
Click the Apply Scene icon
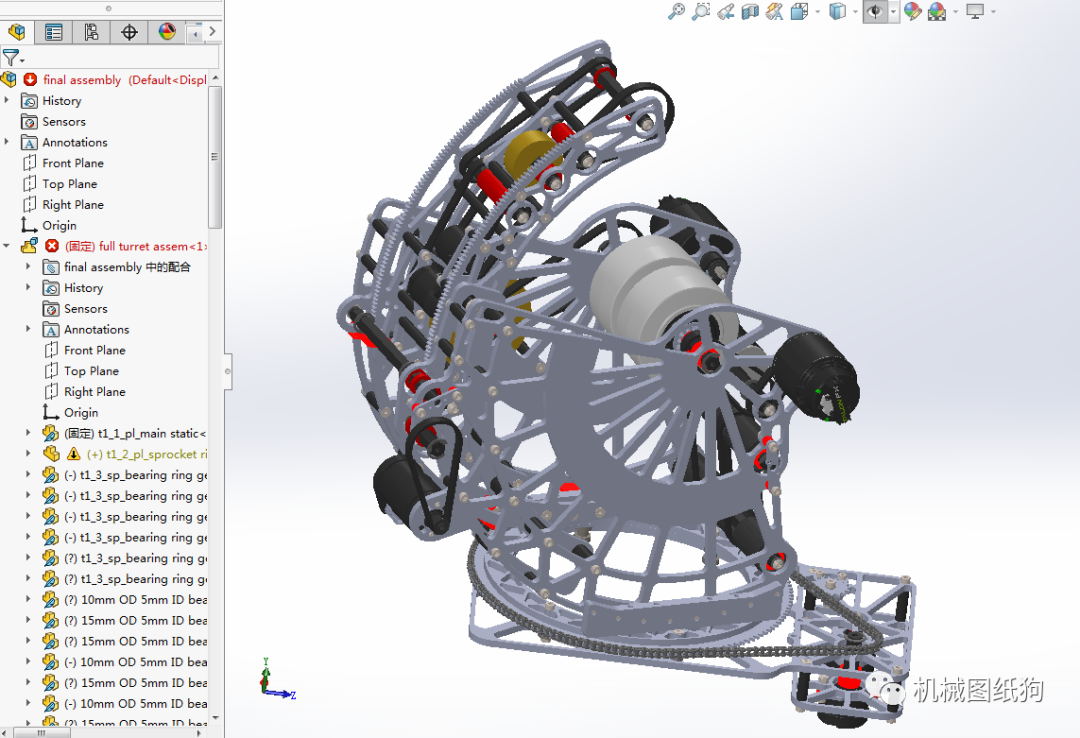[937, 11]
